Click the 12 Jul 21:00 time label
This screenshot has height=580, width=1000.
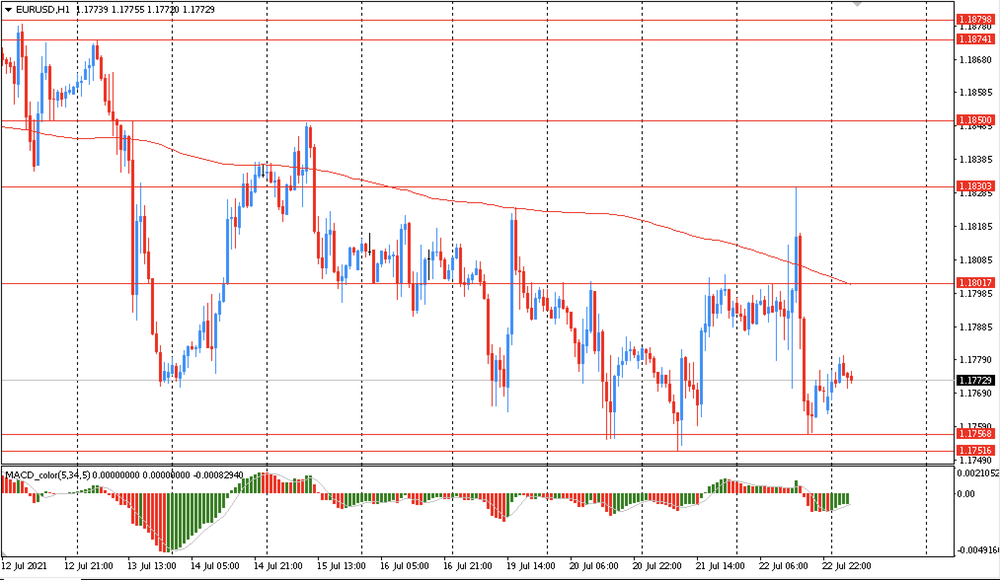[89, 566]
